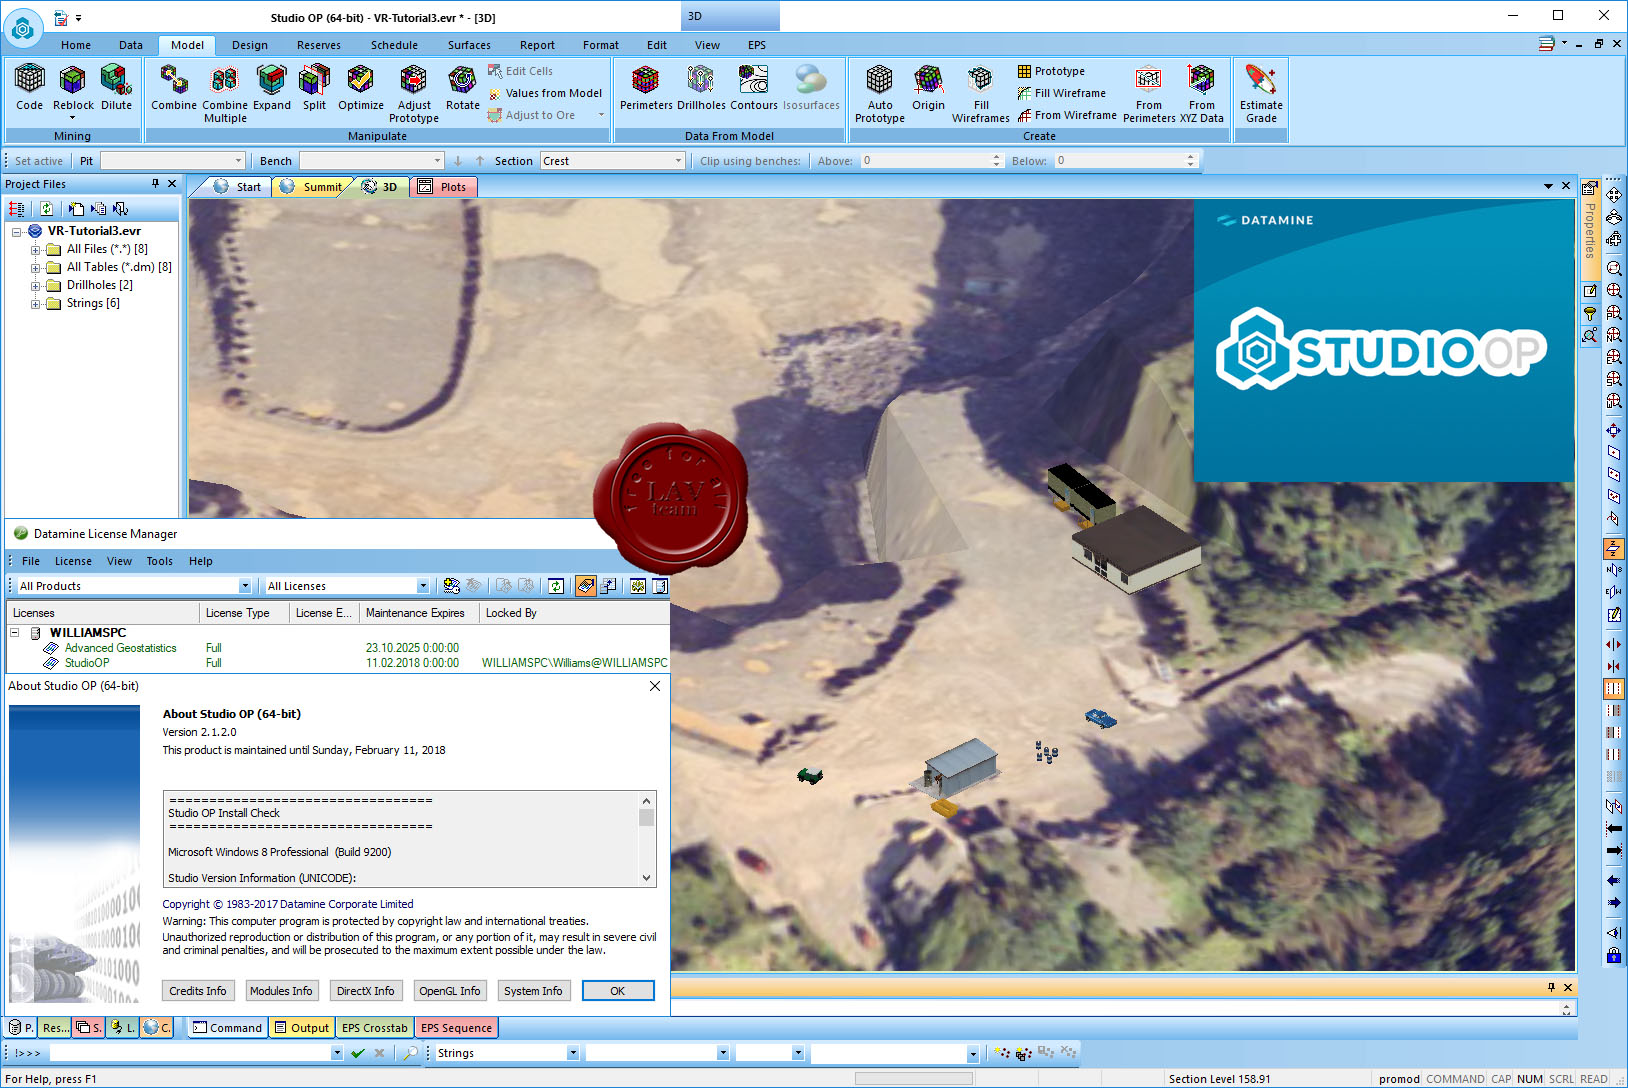This screenshot has height=1088, width=1628.
Task: Click the Modules Info button
Action: click(281, 991)
